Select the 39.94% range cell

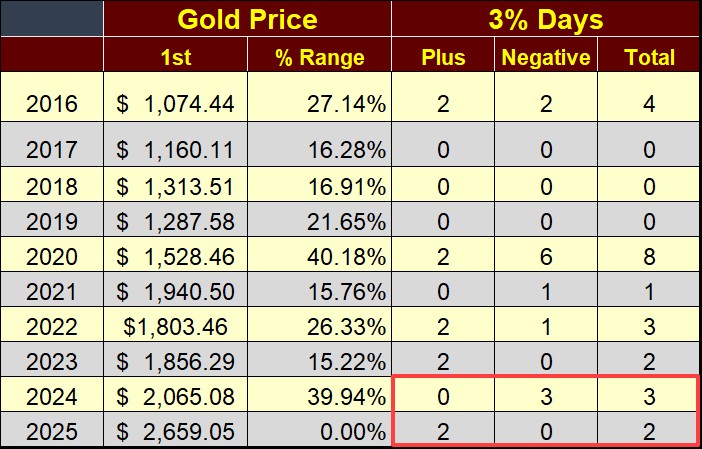pos(320,394)
